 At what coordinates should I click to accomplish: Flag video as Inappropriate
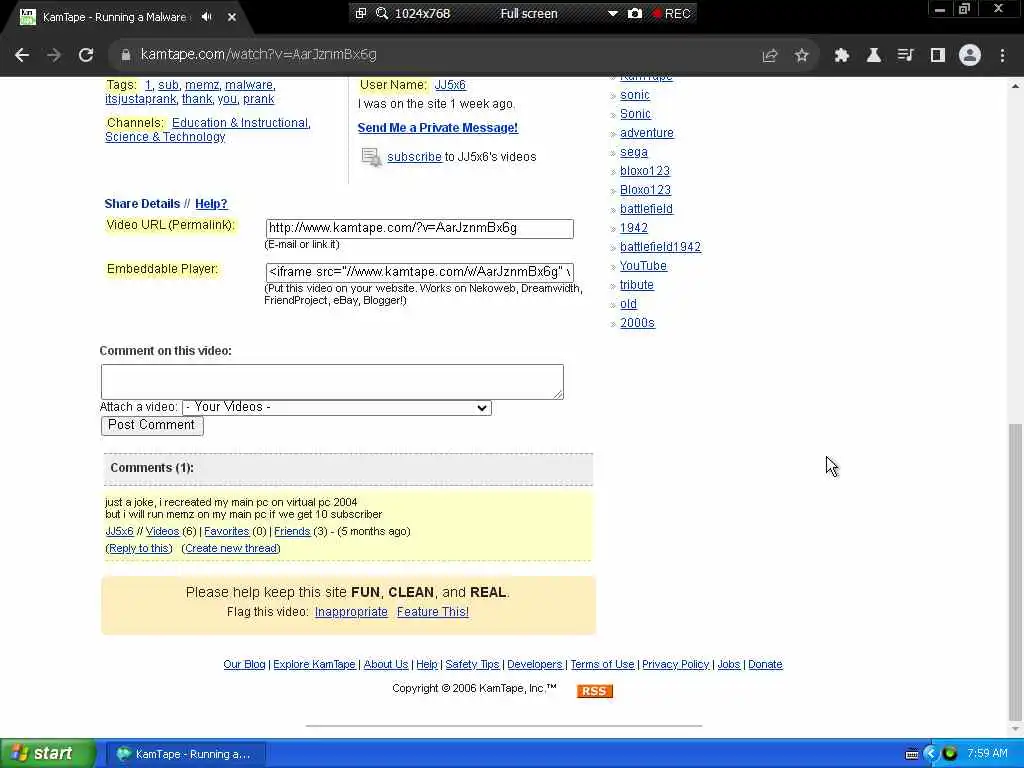[x=351, y=612]
